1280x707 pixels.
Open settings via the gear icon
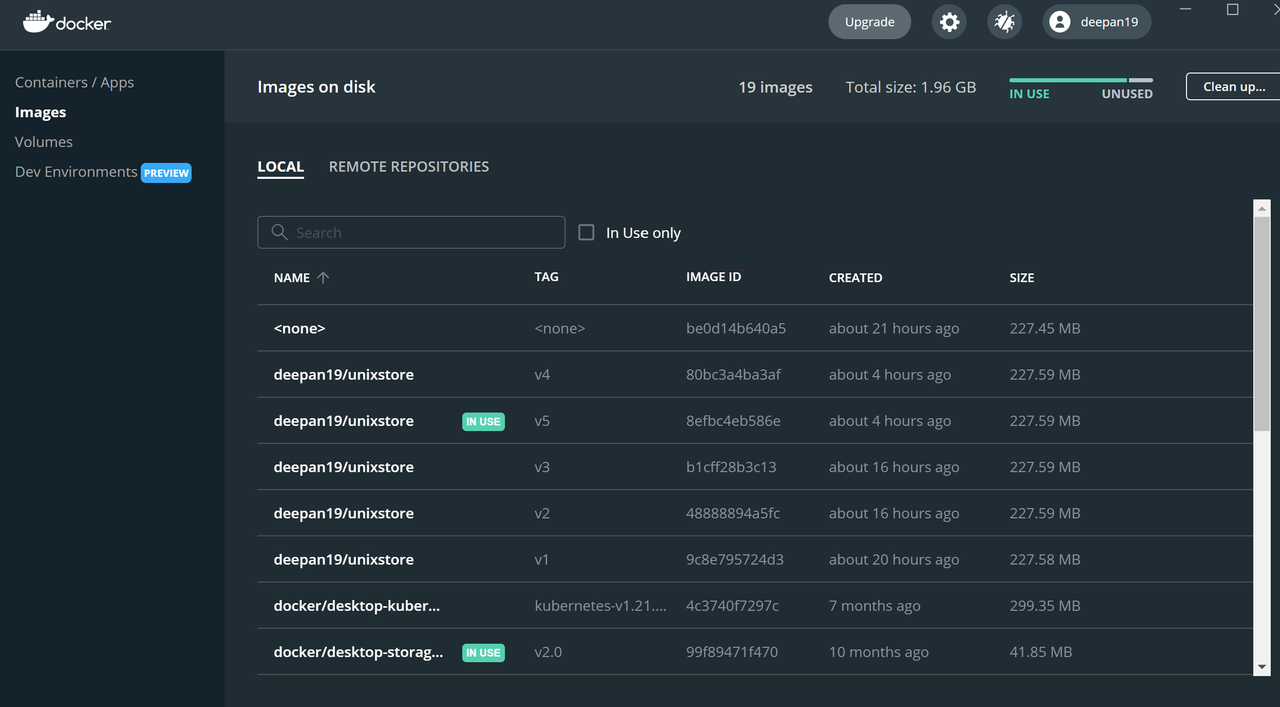949,22
